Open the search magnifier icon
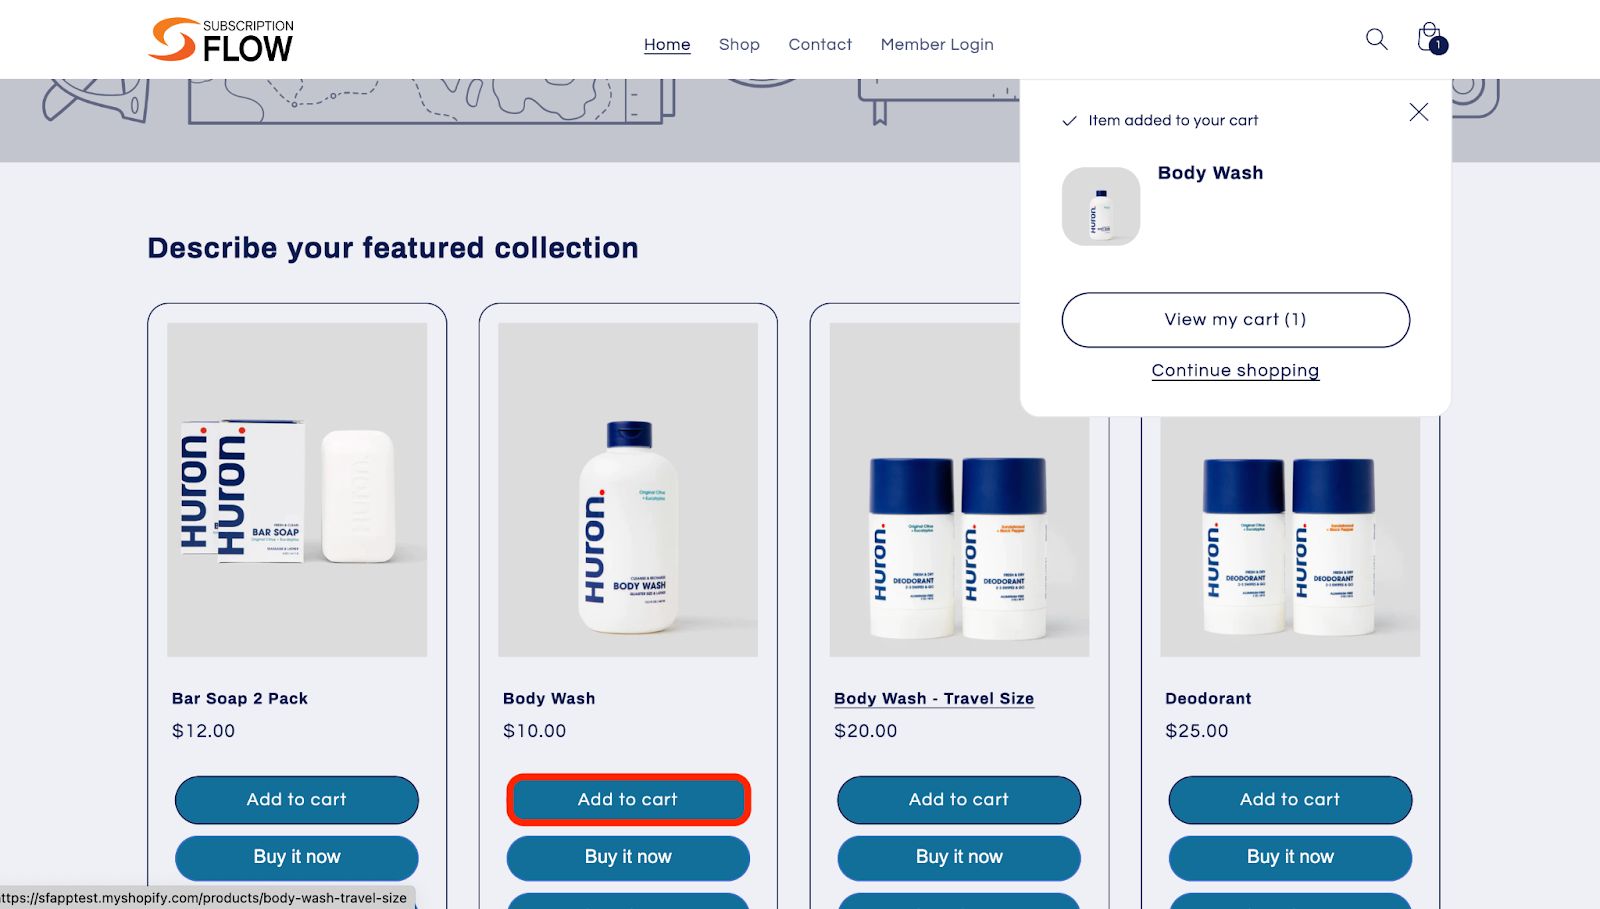This screenshot has width=1600, height=909. point(1376,39)
